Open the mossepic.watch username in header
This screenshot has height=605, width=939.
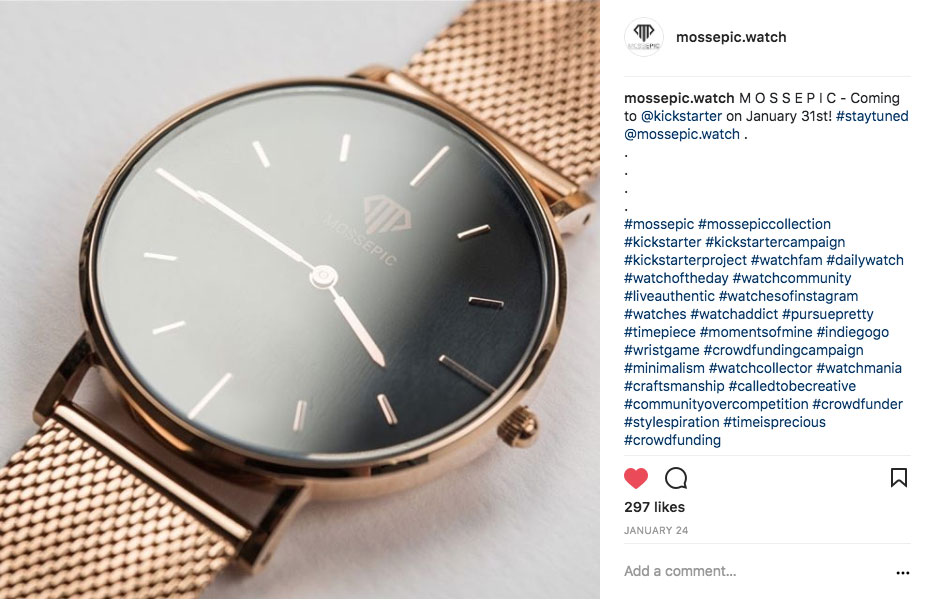tap(731, 37)
